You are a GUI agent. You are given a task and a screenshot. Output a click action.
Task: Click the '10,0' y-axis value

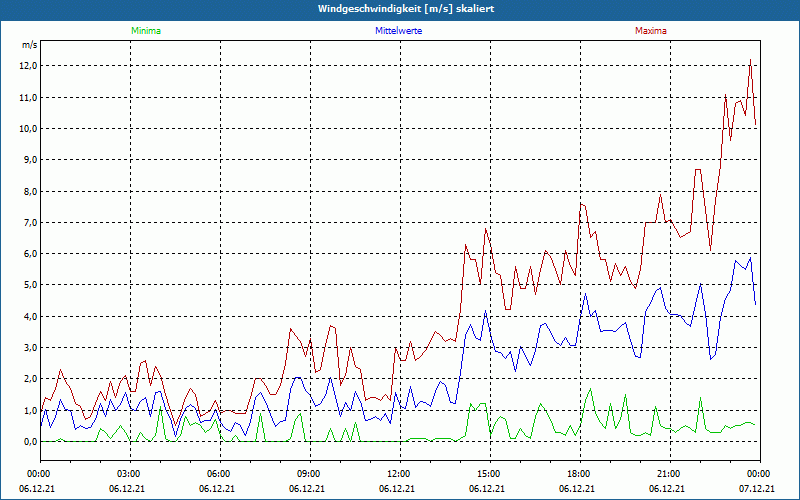[29, 129]
